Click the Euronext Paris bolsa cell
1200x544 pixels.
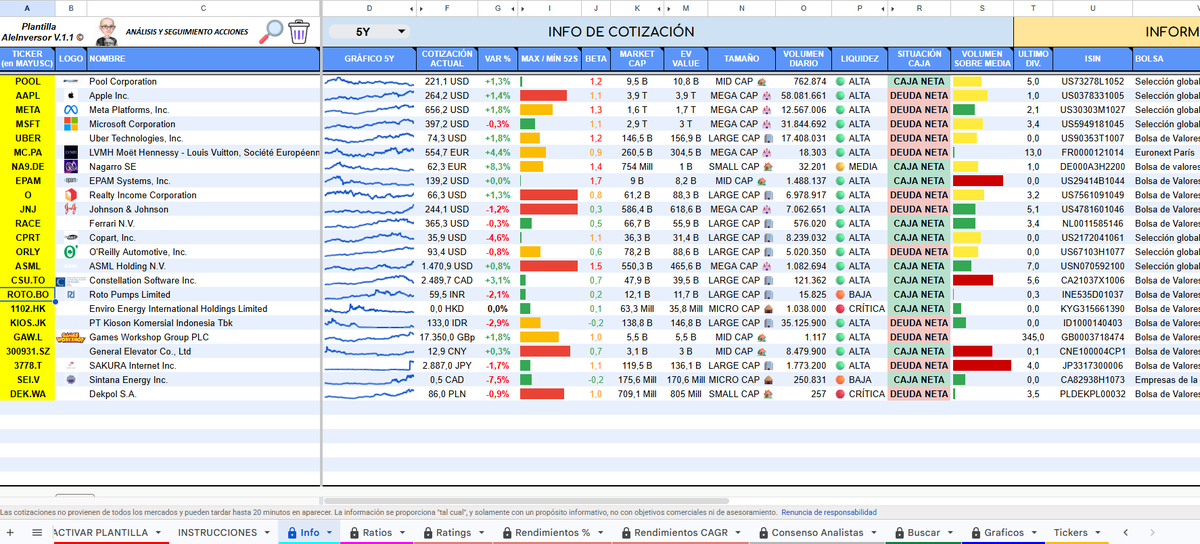(1166, 153)
